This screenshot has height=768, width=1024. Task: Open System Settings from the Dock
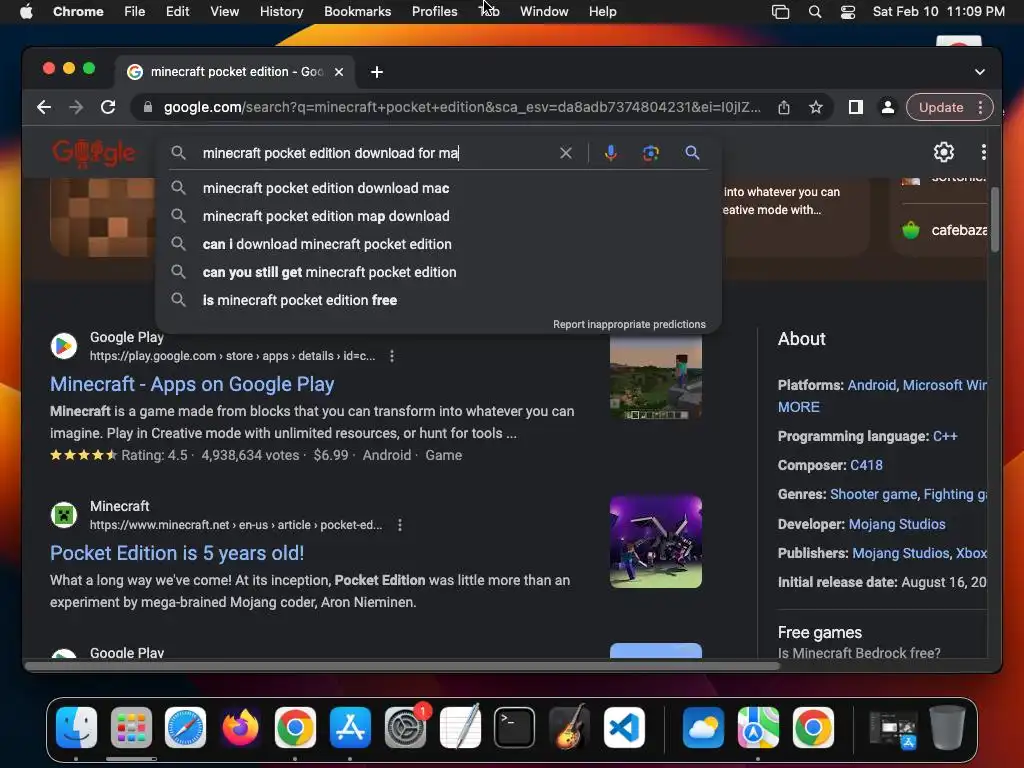[405, 727]
